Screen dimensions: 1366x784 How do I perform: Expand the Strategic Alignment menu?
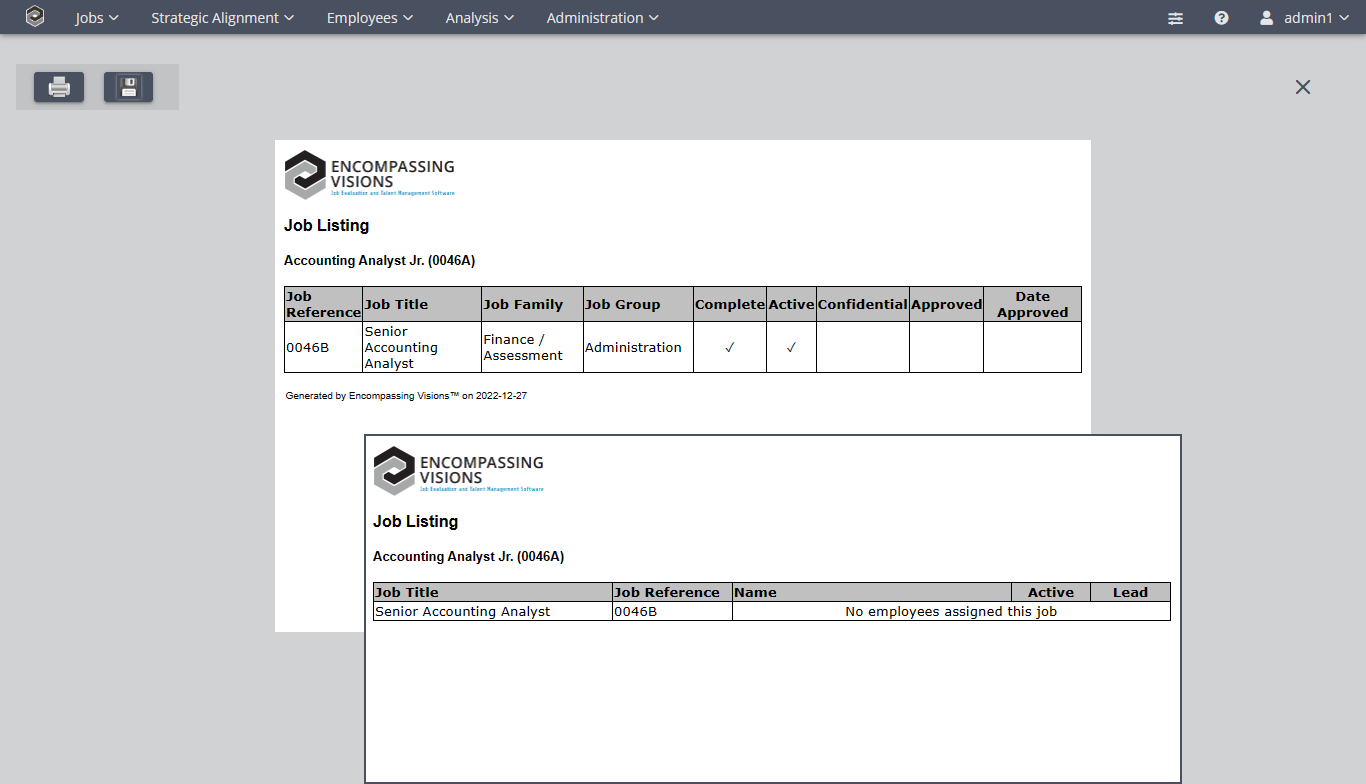(223, 18)
